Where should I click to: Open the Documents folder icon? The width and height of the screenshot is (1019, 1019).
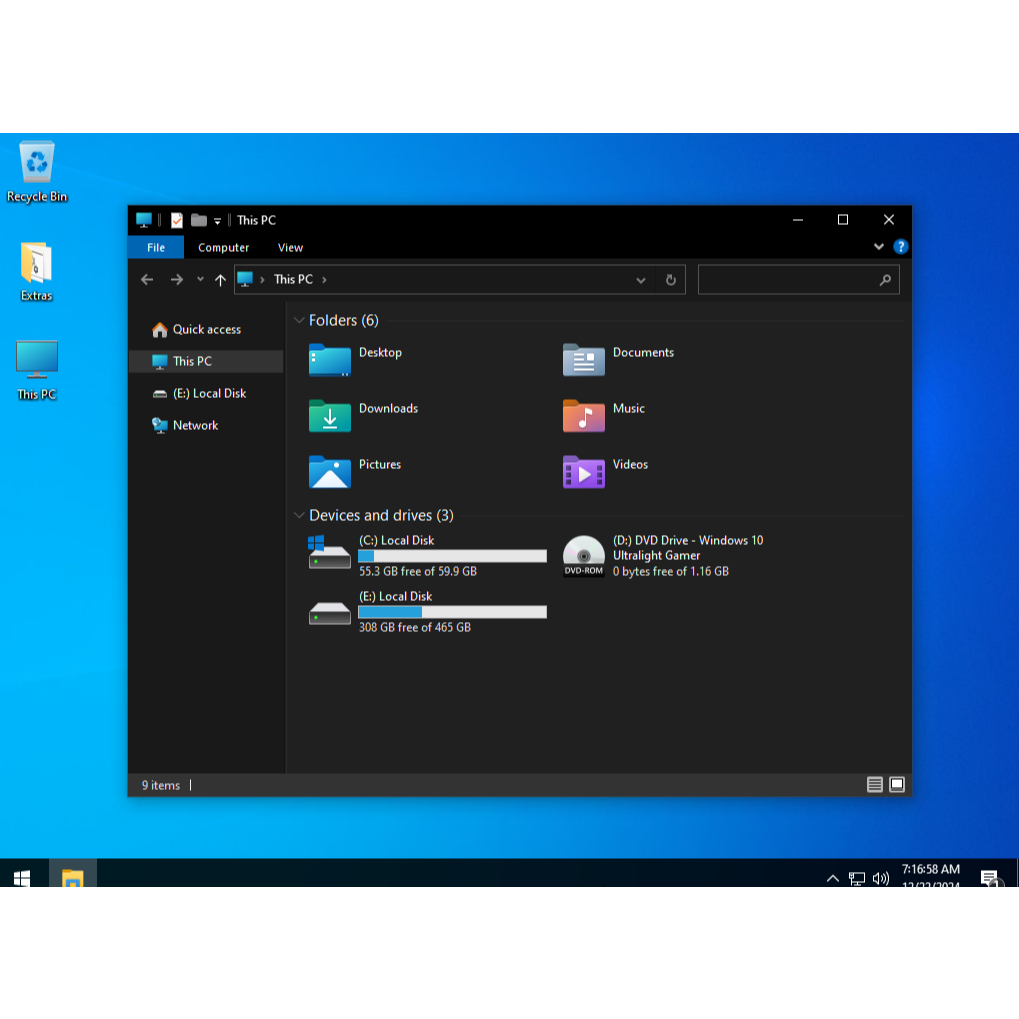click(x=583, y=360)
